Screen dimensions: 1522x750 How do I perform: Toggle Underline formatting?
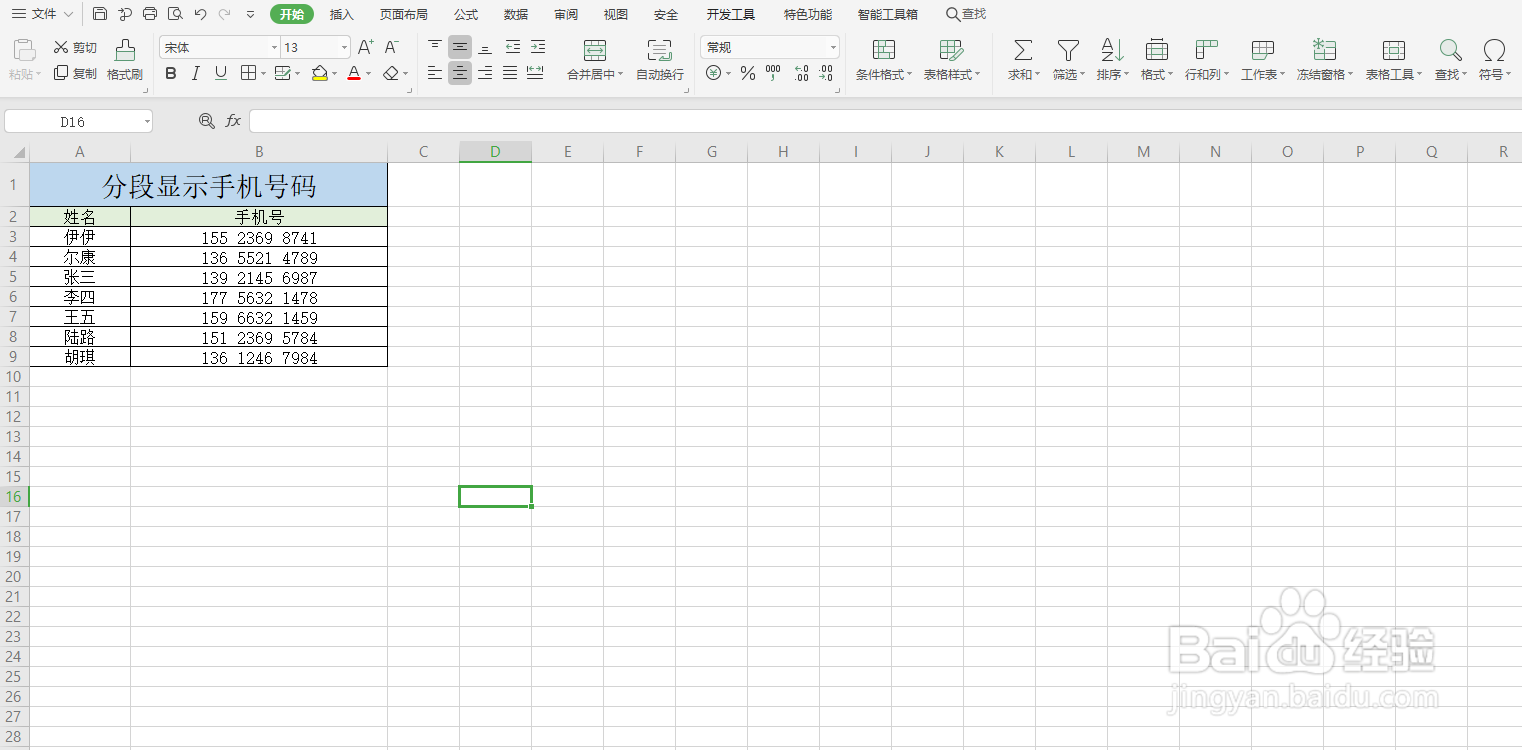point(221,73)
